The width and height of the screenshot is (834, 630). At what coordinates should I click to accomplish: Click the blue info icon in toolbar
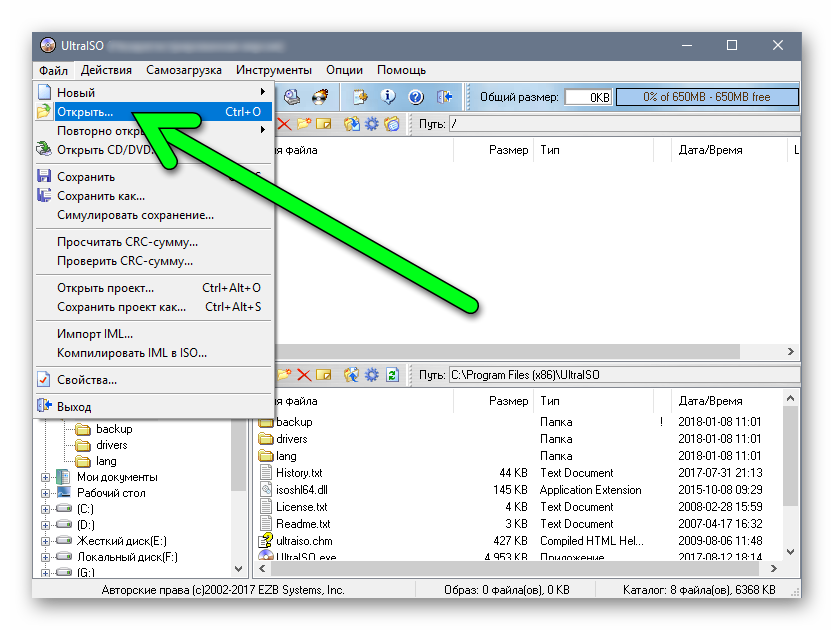[388, 97]
